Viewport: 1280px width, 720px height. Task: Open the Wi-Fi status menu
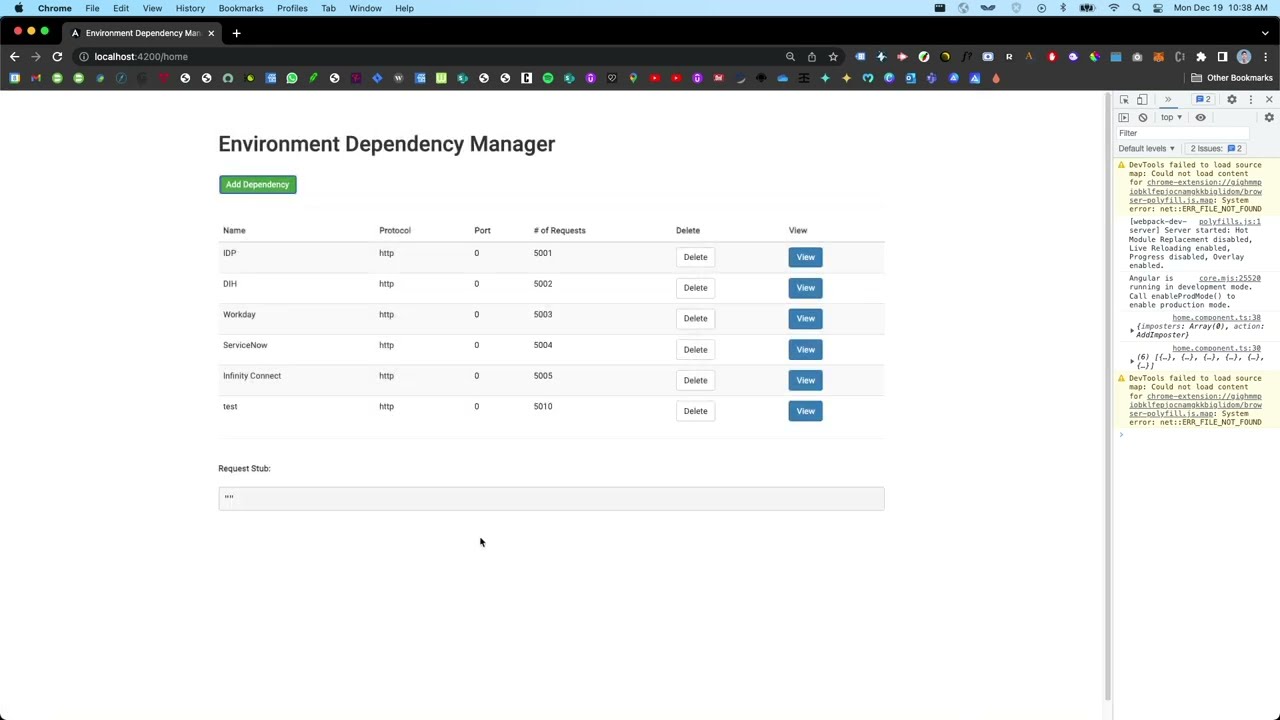[x=1114, y=8]
